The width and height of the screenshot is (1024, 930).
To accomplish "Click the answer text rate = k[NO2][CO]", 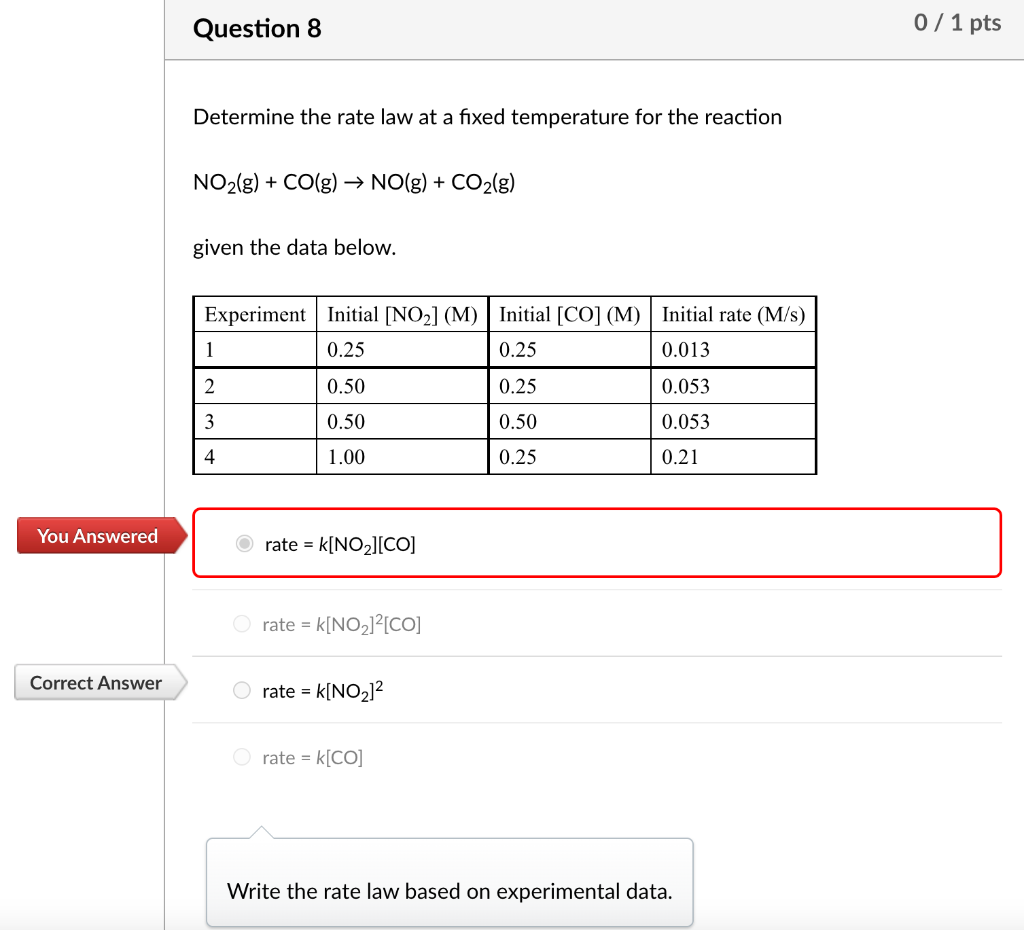I will click(340, 545).
